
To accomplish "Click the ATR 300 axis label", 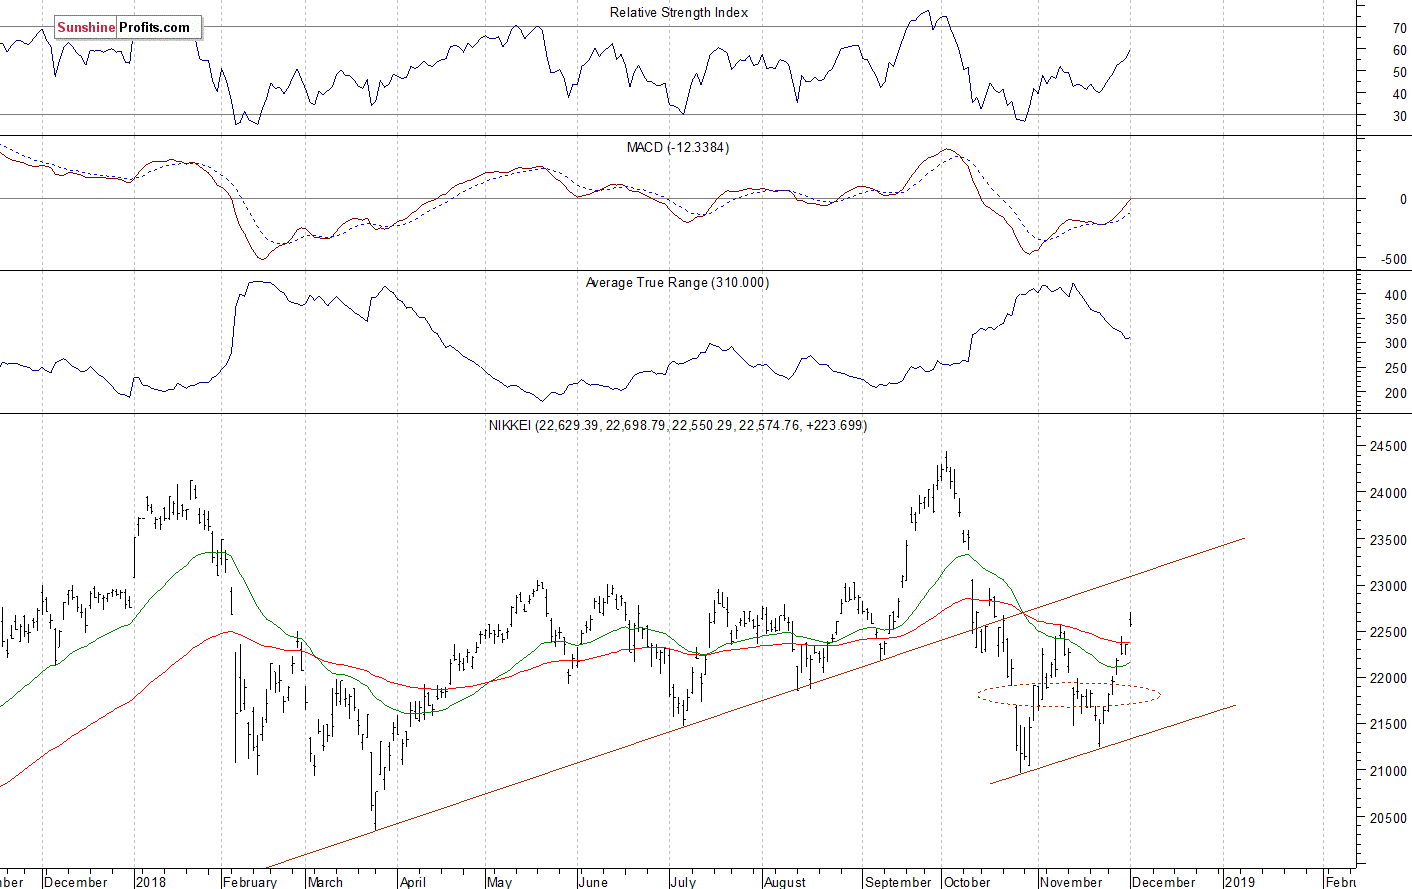I will 1395,343.
